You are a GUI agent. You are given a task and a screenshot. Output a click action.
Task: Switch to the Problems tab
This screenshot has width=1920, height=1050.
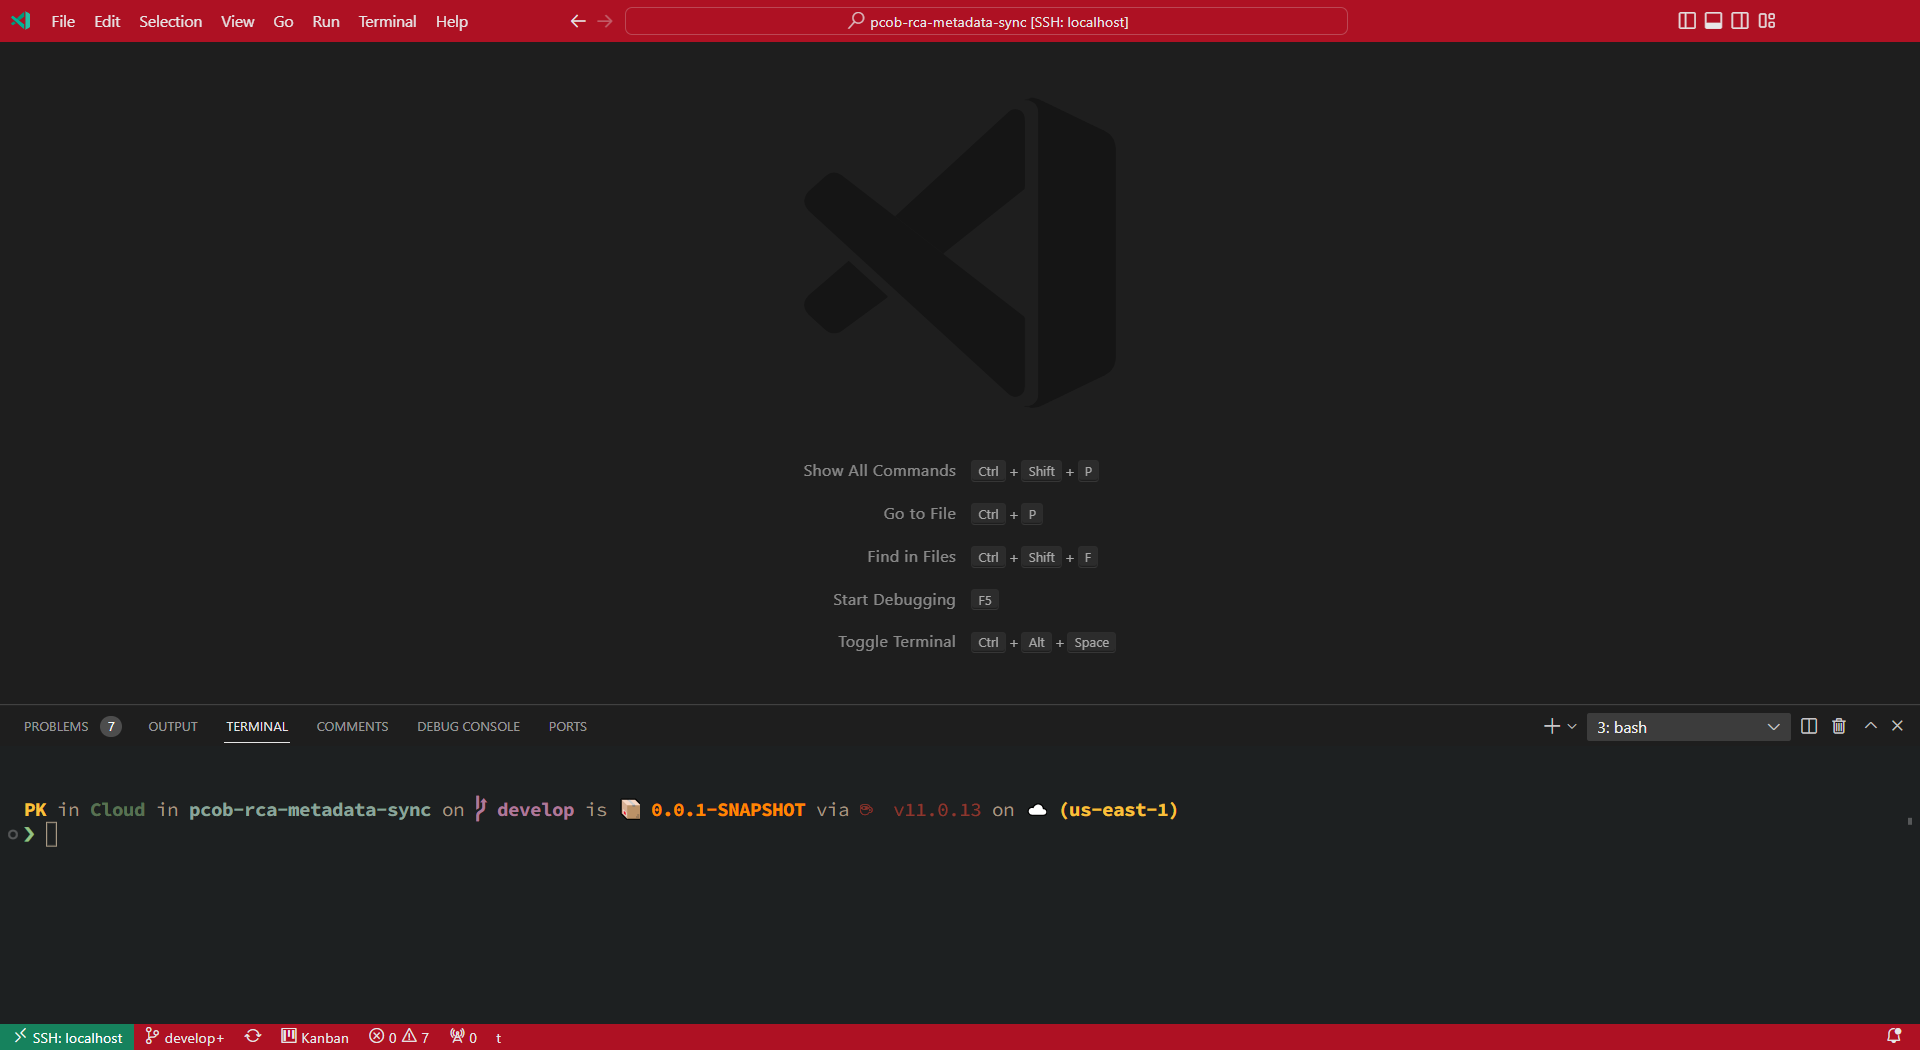coord(56,727)
